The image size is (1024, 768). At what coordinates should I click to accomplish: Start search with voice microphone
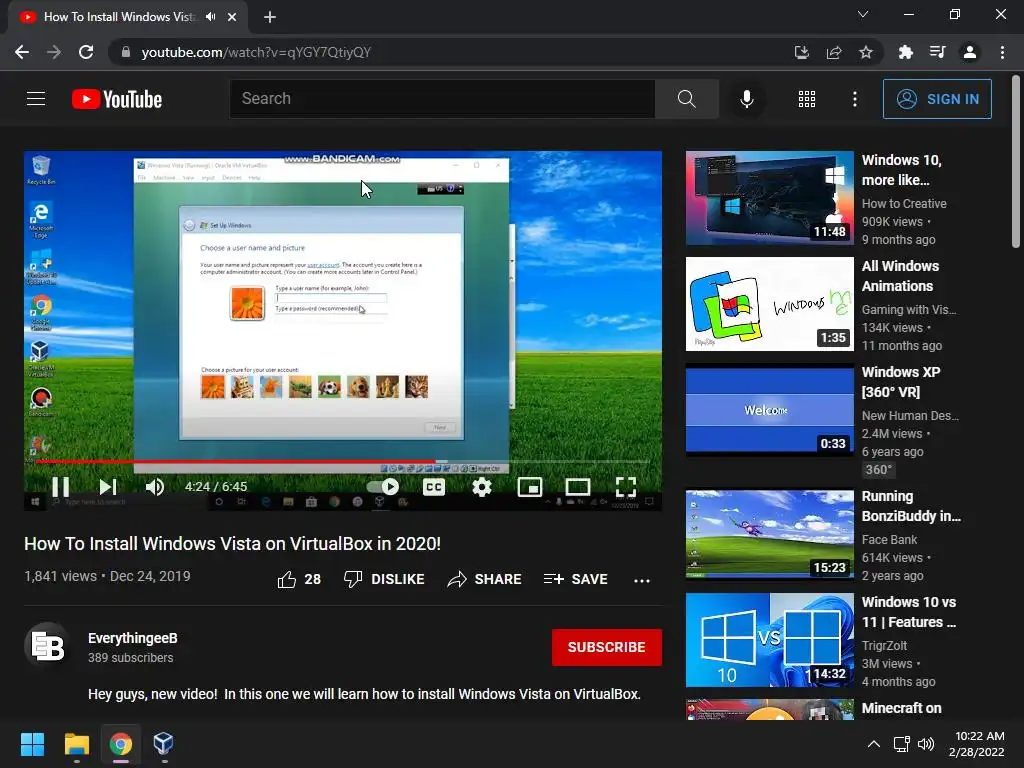tap(746, 99)
